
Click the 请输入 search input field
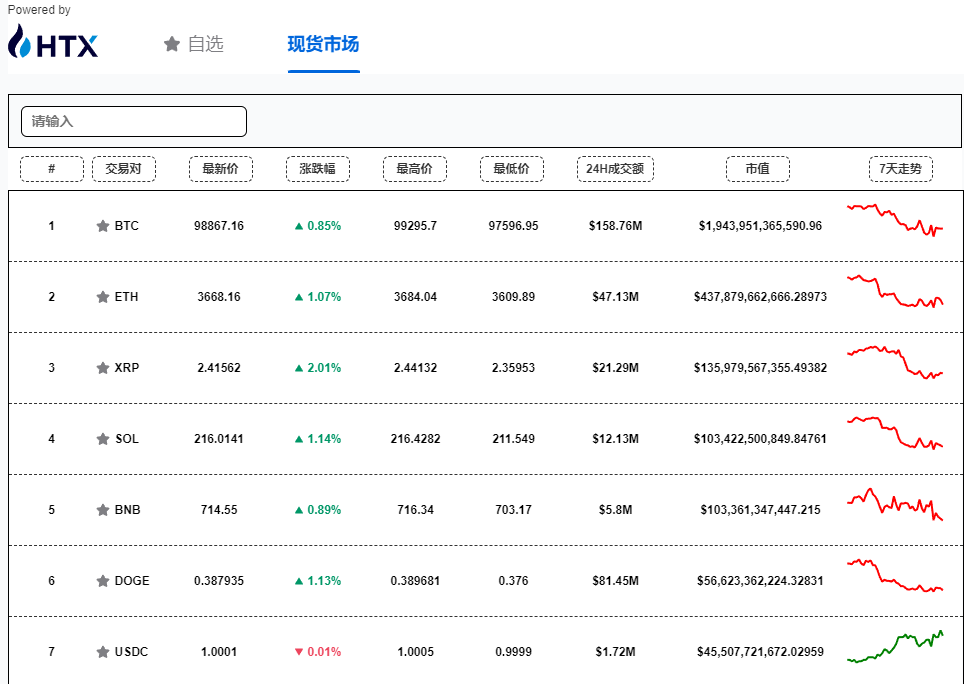[134, 121]
